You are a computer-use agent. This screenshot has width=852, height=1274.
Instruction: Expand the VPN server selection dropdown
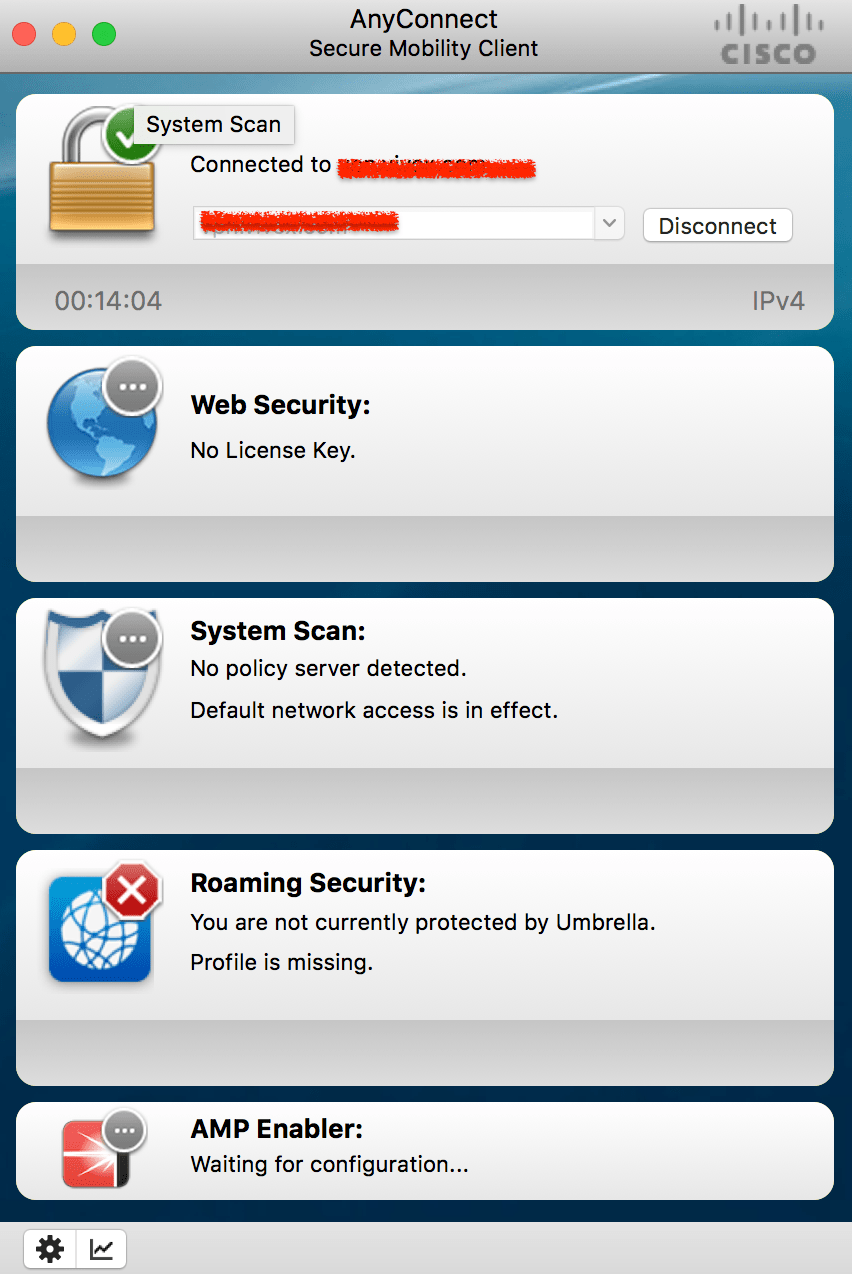(x=609, y=223)
